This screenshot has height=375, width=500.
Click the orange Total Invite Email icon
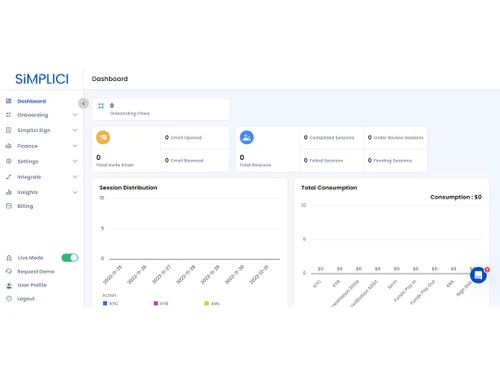103,137
